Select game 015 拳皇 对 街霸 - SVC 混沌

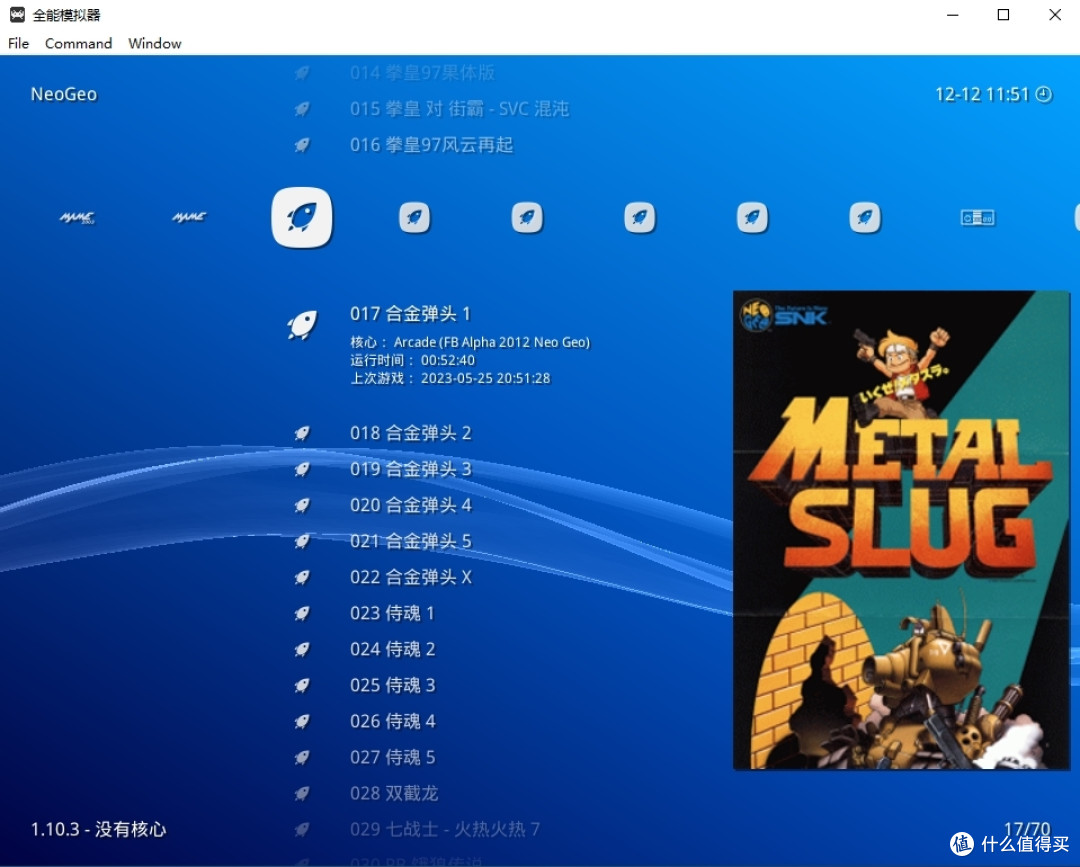459,109
